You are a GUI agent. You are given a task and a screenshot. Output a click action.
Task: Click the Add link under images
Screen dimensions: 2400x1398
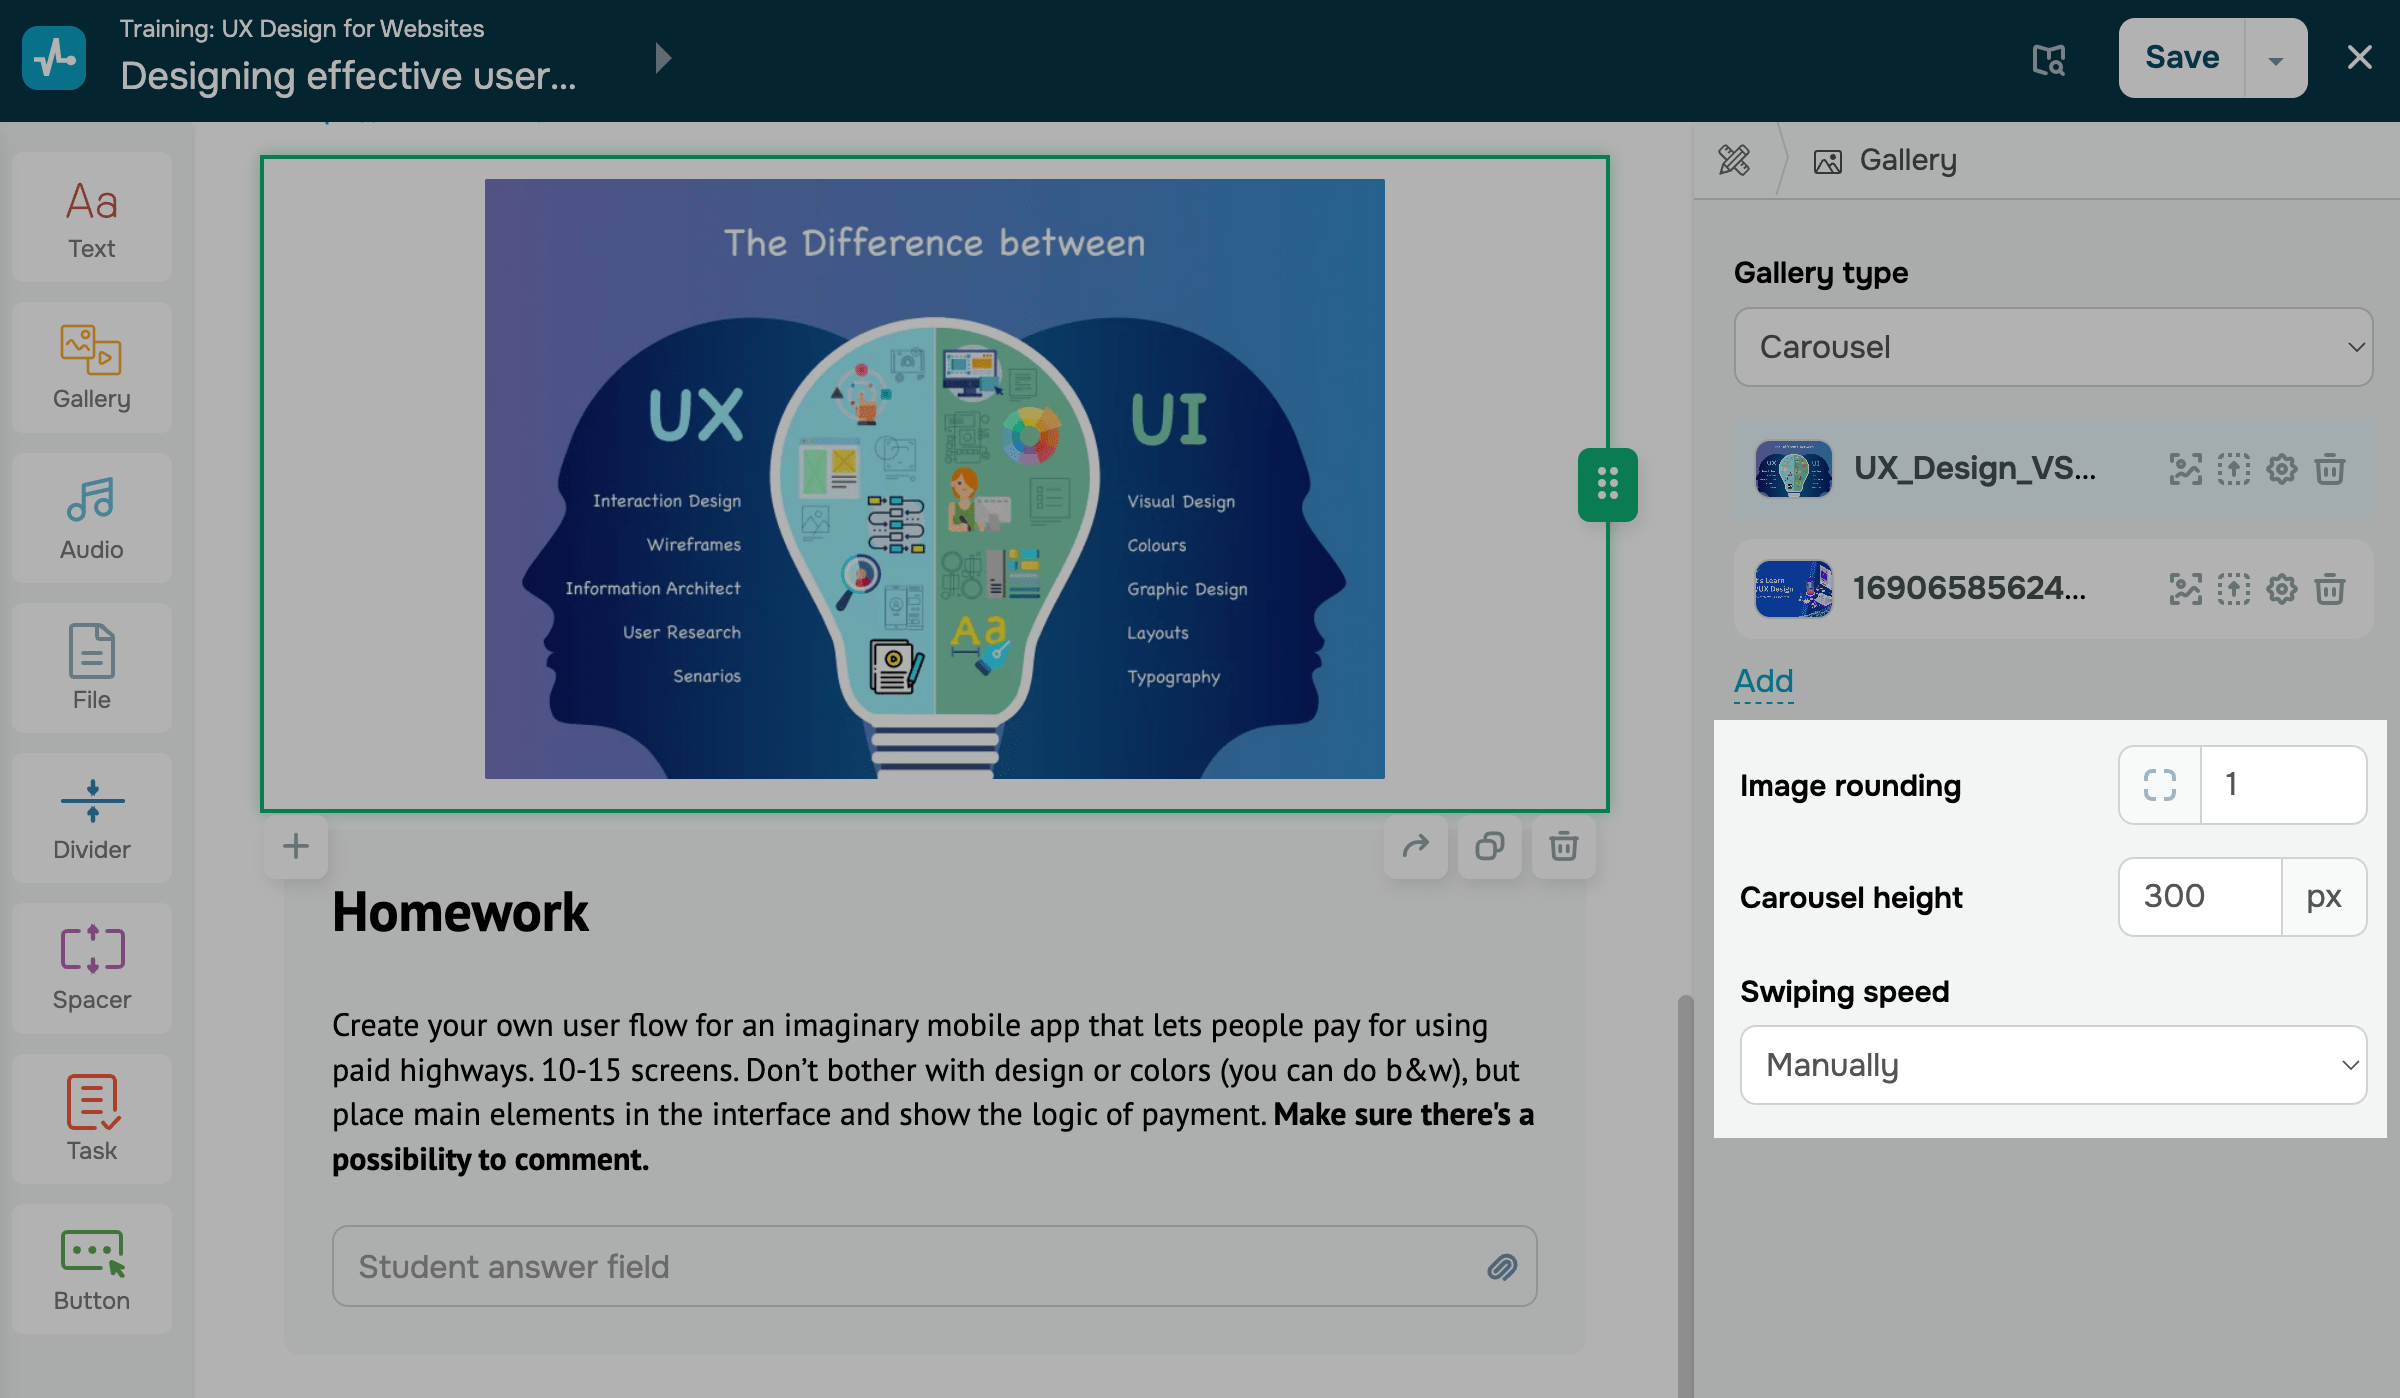[x=1762, y=681]
